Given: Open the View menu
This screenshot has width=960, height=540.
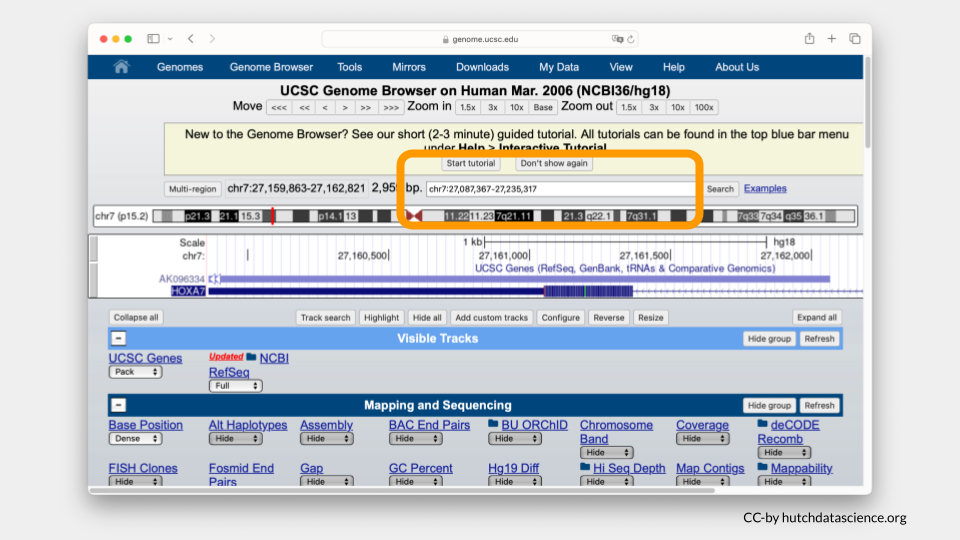Looking at the screenshot, I should [x=621, y=67].
